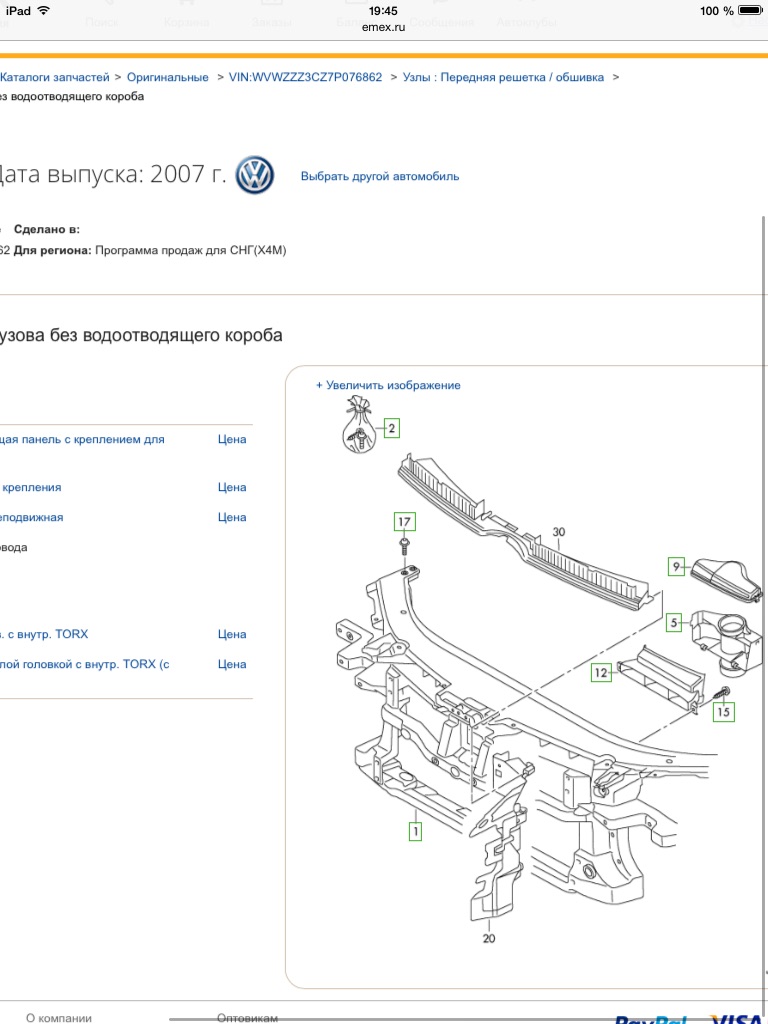
Task: Open Оригинальные breadcrumb link
Action: (x=168, y=77)
